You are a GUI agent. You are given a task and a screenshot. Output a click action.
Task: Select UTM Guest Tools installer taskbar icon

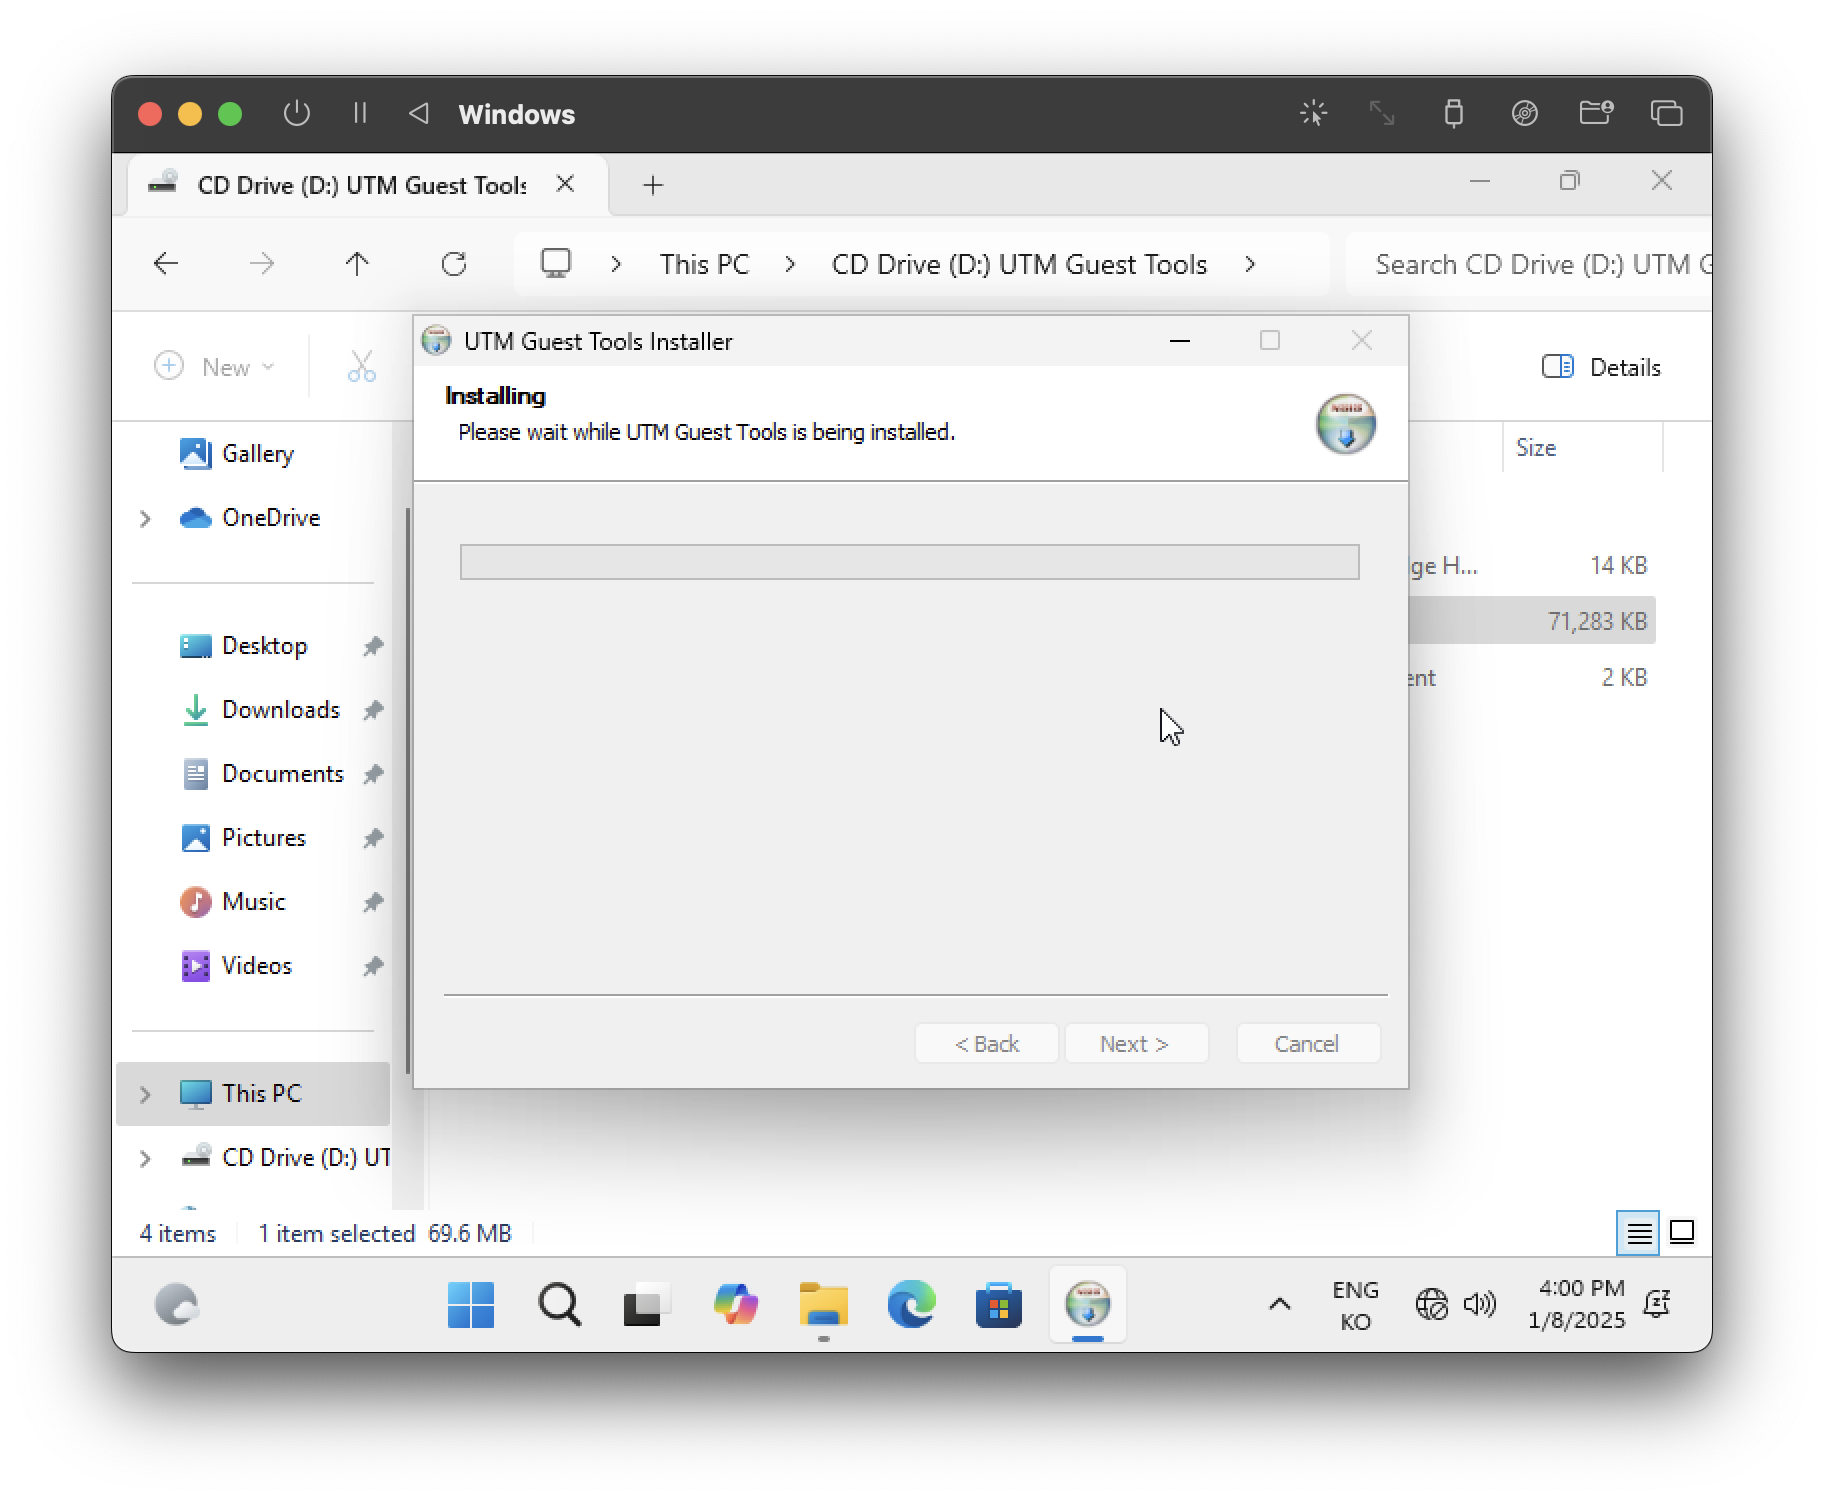pyautogui.click(x=1087, y=1304)
